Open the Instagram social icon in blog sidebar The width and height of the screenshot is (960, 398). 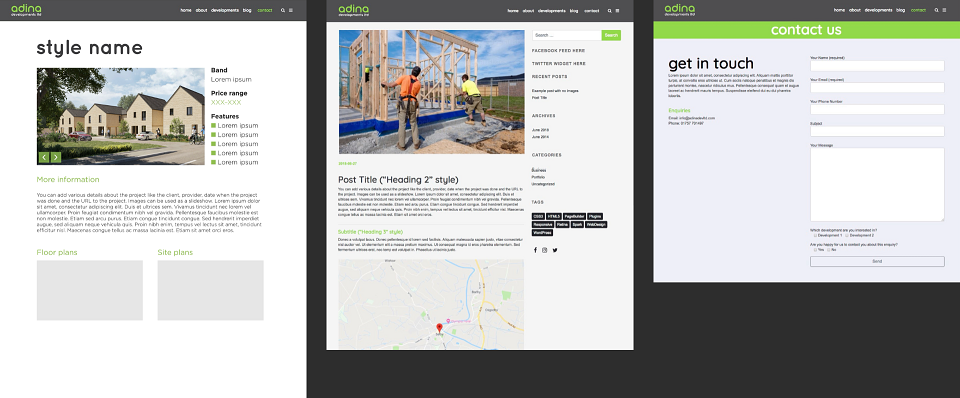(x=545, y=250)
